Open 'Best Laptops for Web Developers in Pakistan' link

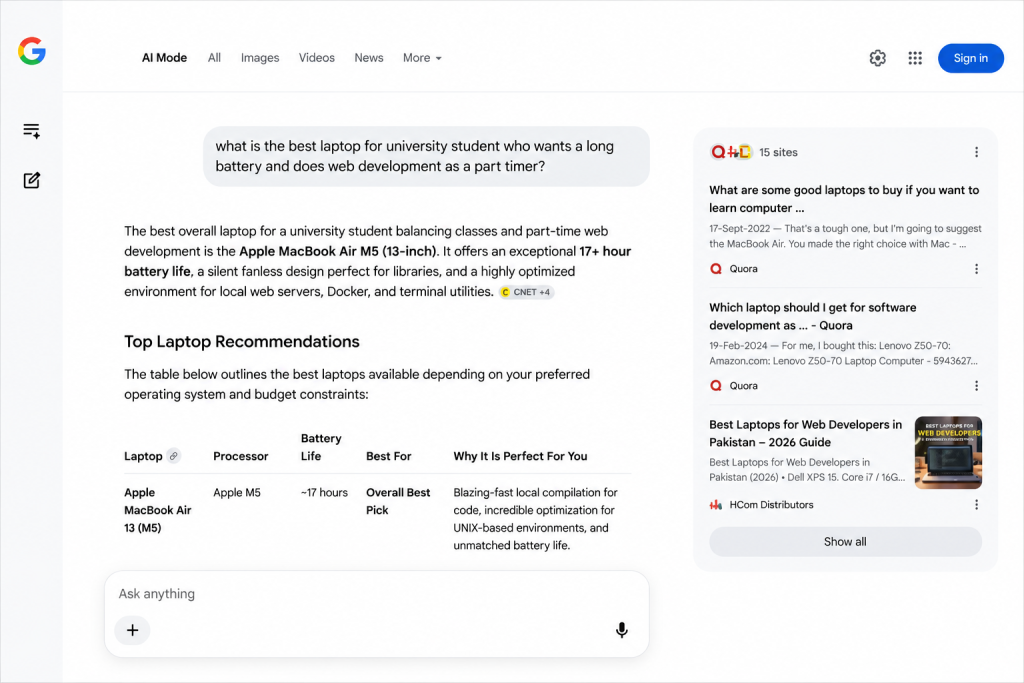(805, 433)
